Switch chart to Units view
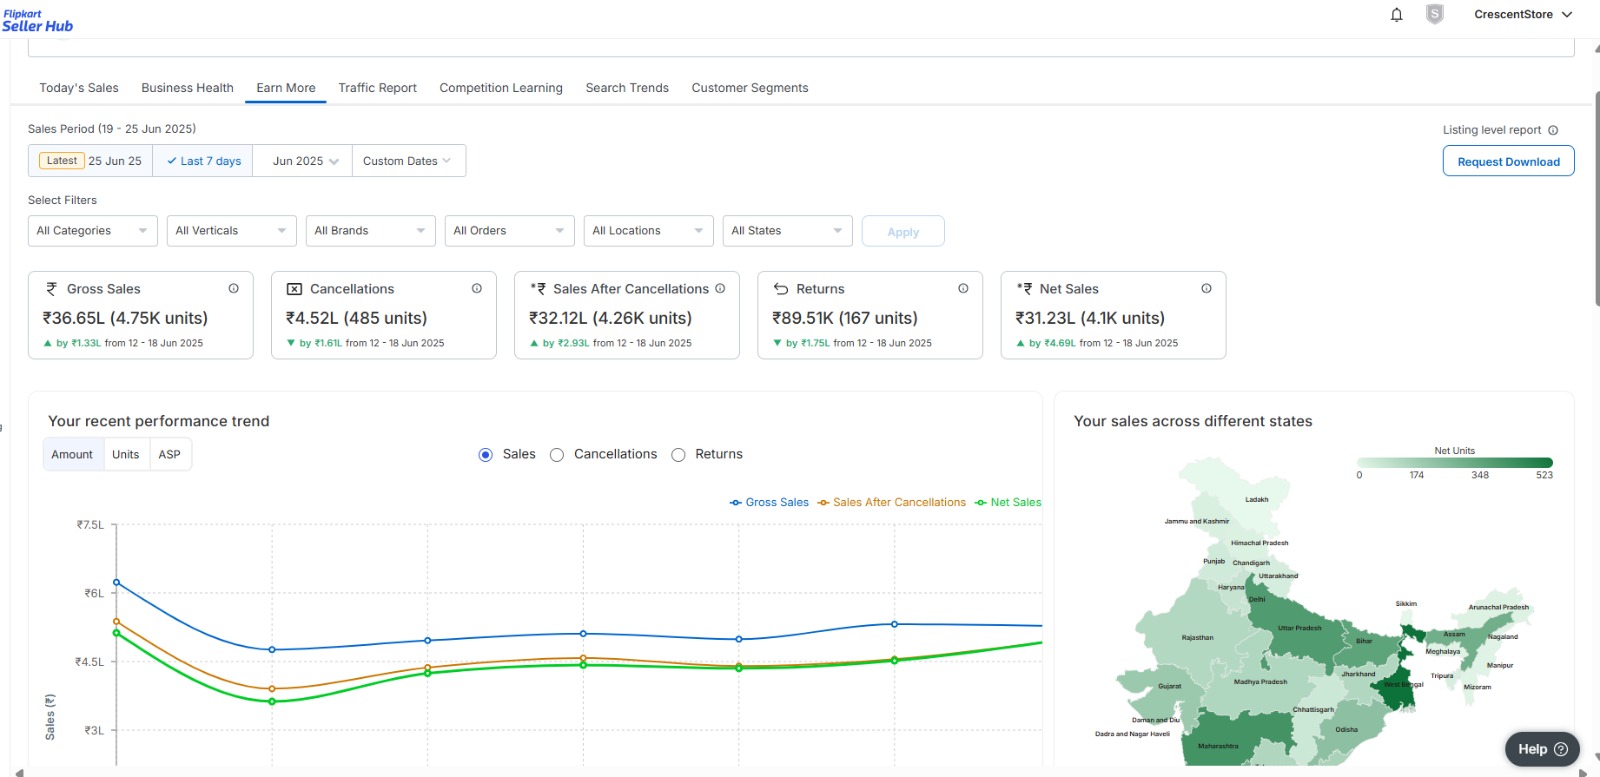Viewport: 1600px width, 777px height. [x=126, y=455]
